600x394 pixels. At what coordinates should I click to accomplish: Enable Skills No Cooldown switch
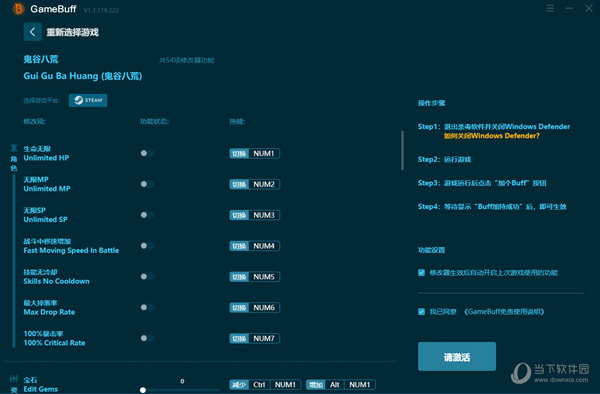[147, 277]
